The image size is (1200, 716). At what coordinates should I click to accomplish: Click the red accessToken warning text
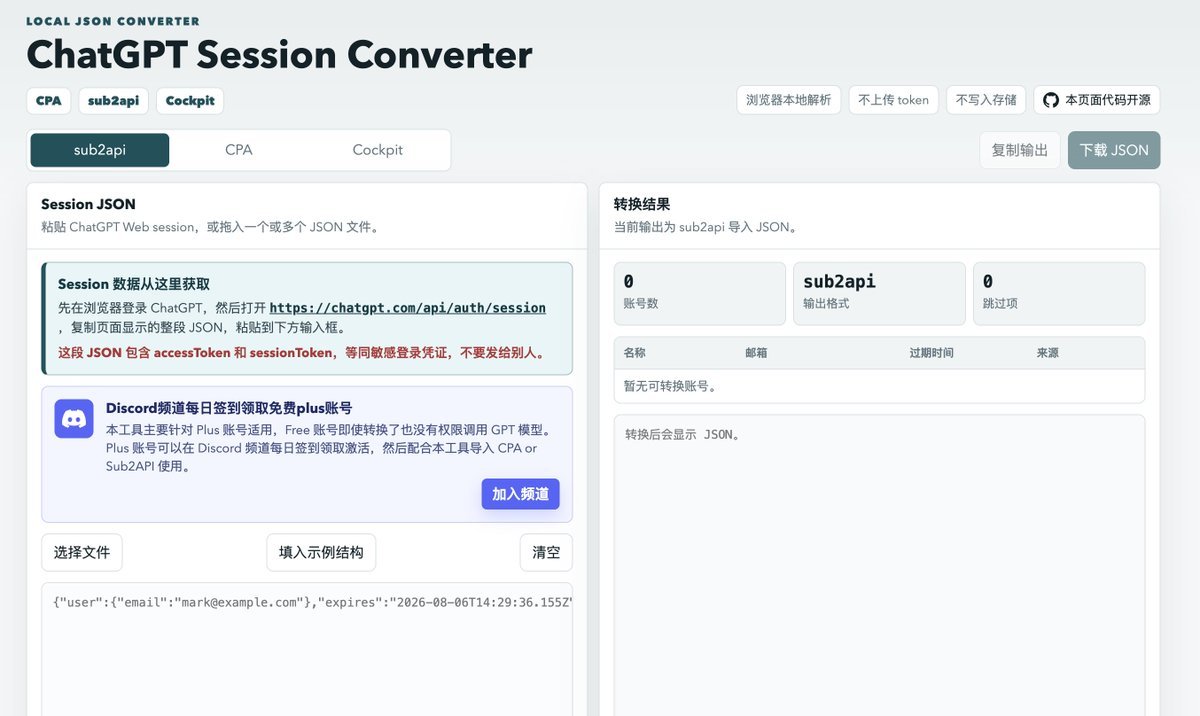click(x=301, y=353)
